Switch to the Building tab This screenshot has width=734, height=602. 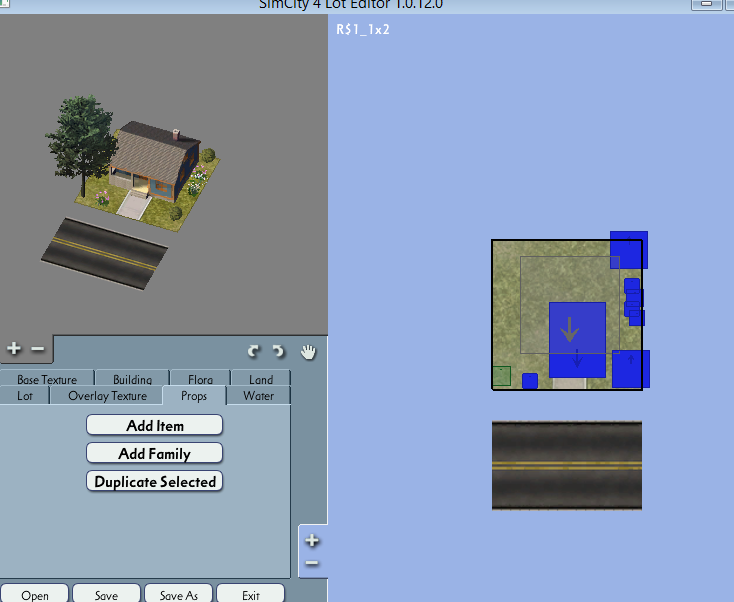click(132, 378)
